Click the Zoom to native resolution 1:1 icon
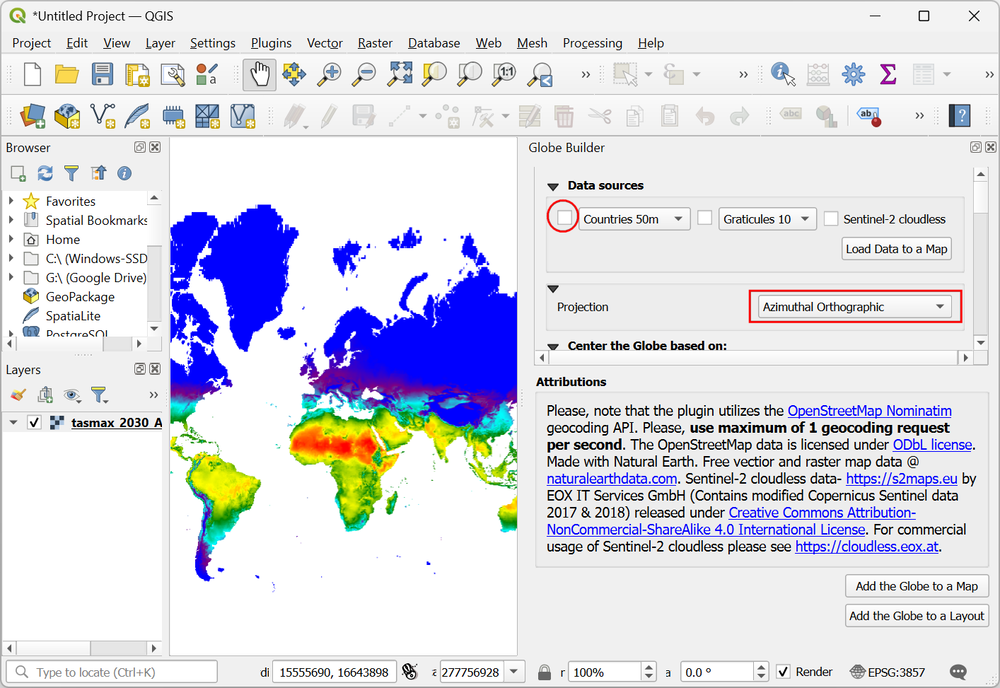 [x=504, y=75]
